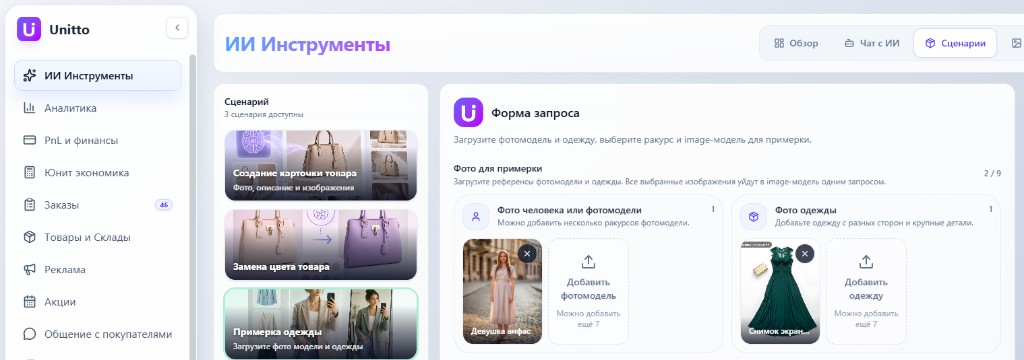1024x360 pixels.
Task: Go to Юнит экономика page
Action: coord(98,172)
